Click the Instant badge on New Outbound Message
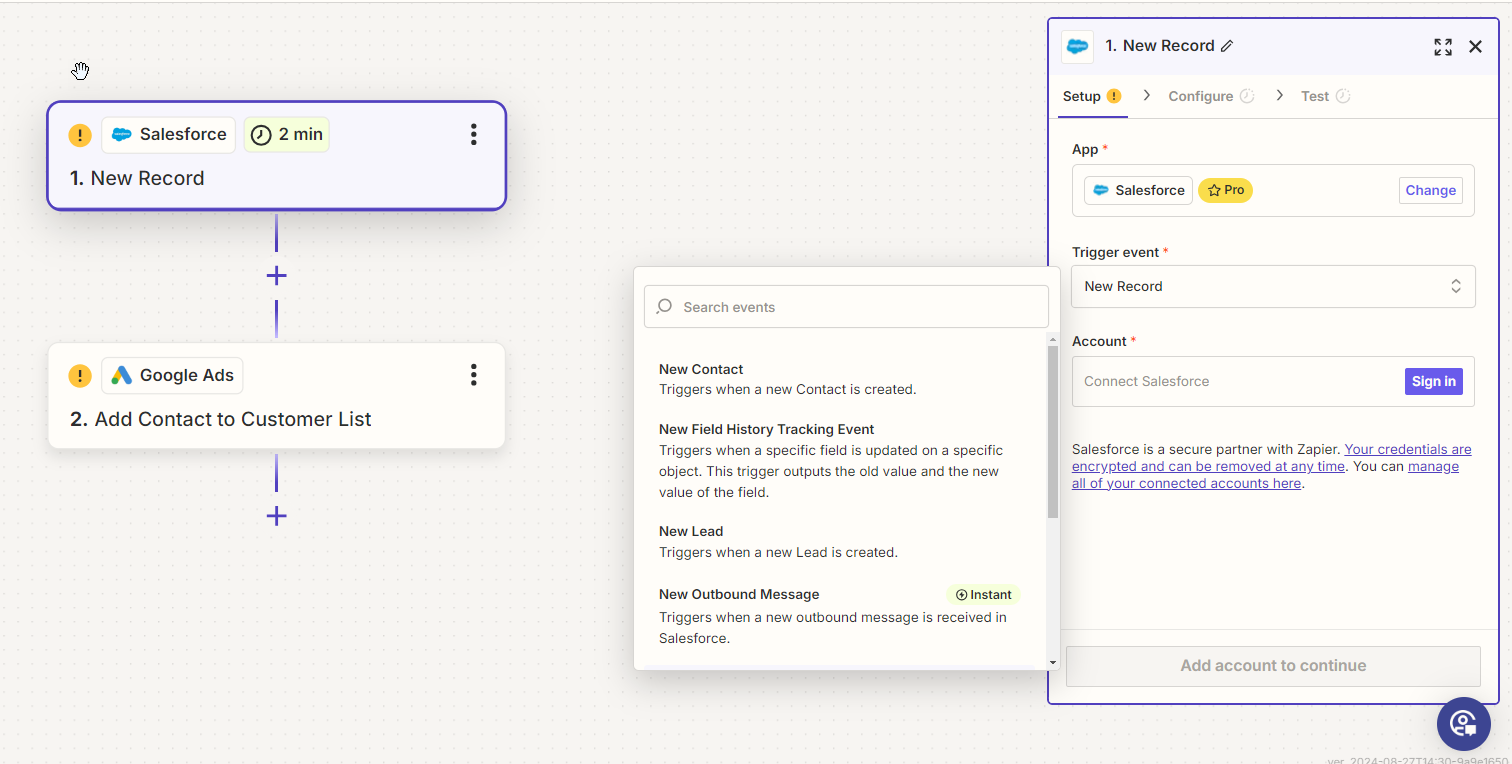 [x=984, y=595]
